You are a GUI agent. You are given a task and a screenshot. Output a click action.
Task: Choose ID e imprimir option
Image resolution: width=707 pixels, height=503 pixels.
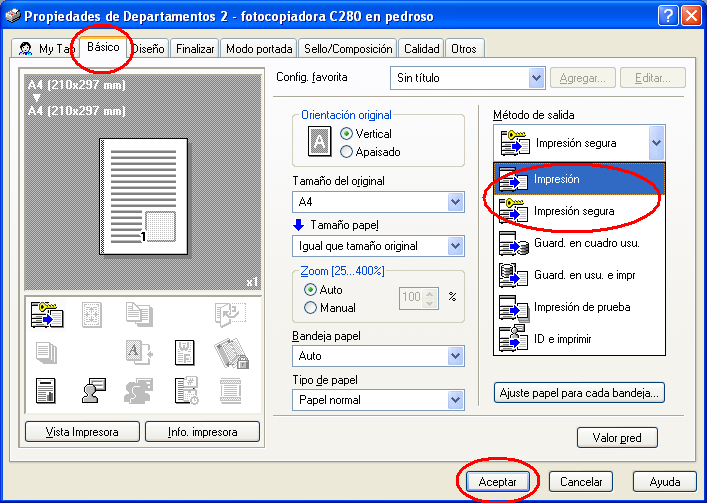tap(579, 339)
